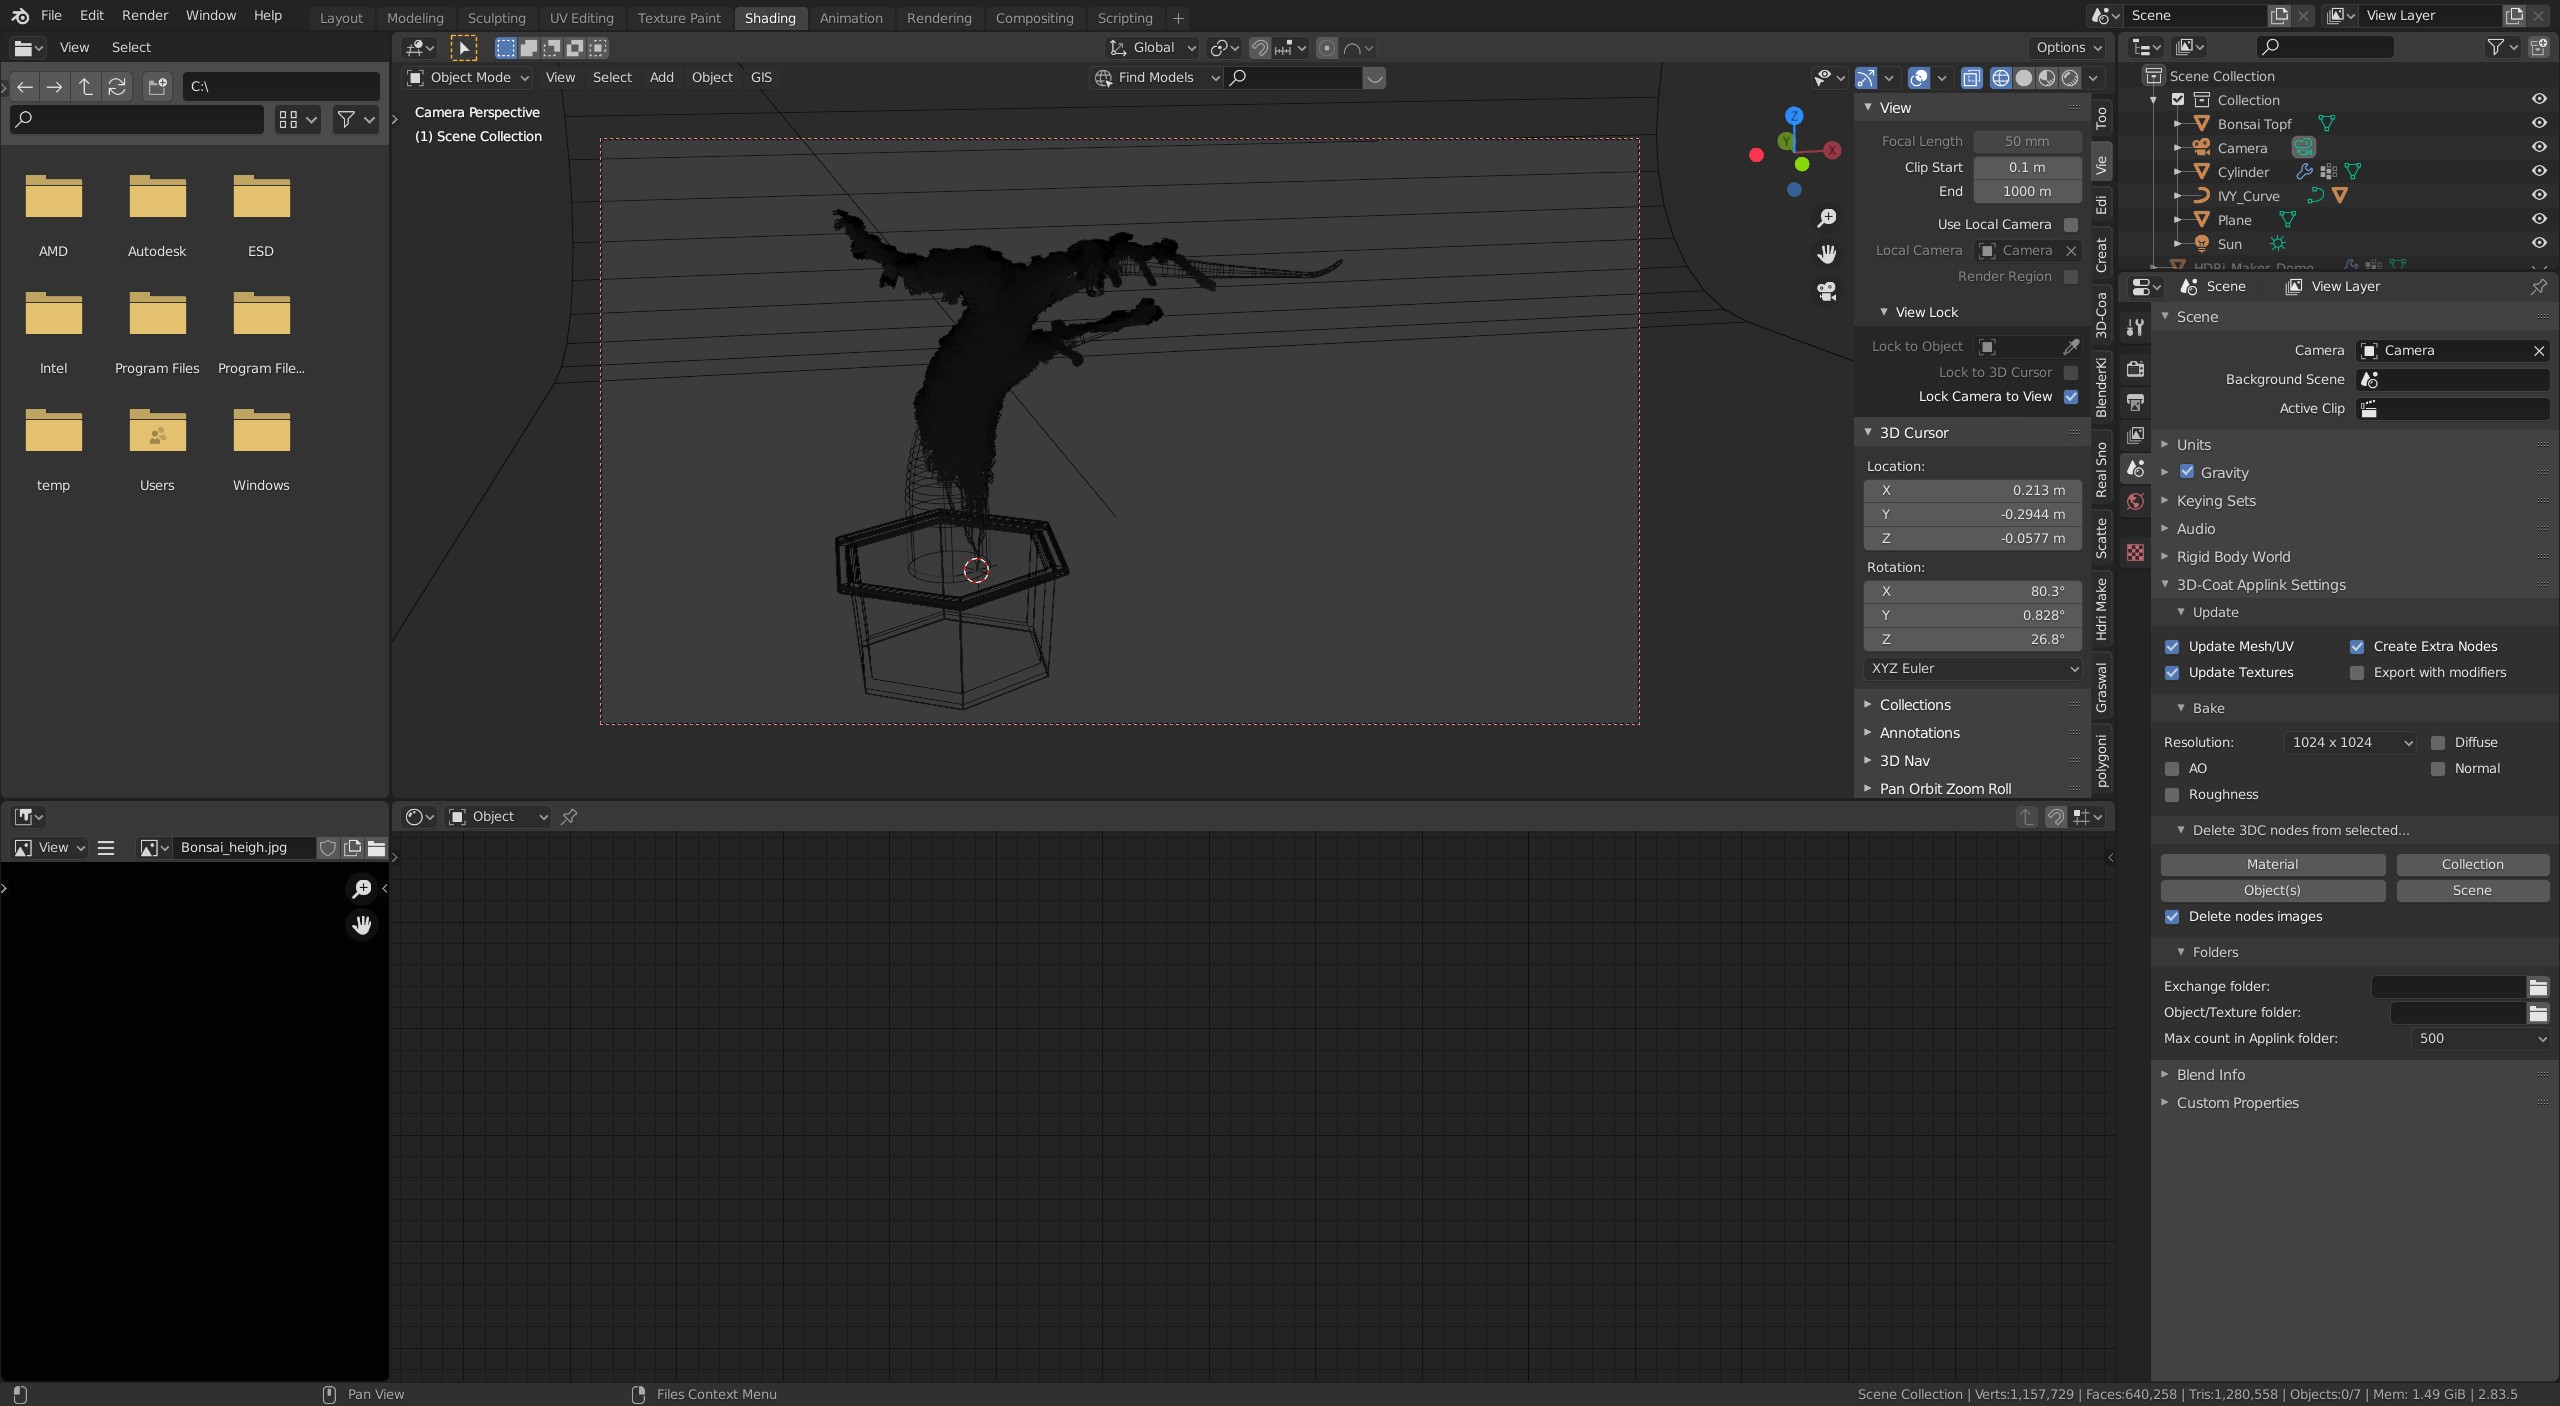The image size is (2560, 1406).
Task: Click the Material delete nodes button
Action: tap(2272, 864)
